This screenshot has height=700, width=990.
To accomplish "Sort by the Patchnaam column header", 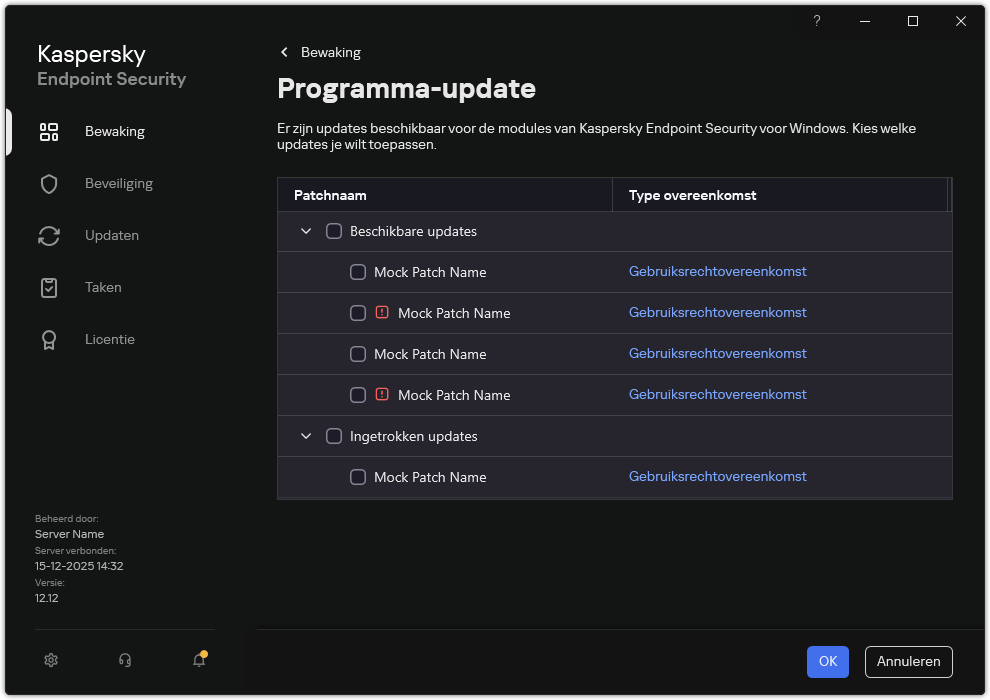I will 330,195.
